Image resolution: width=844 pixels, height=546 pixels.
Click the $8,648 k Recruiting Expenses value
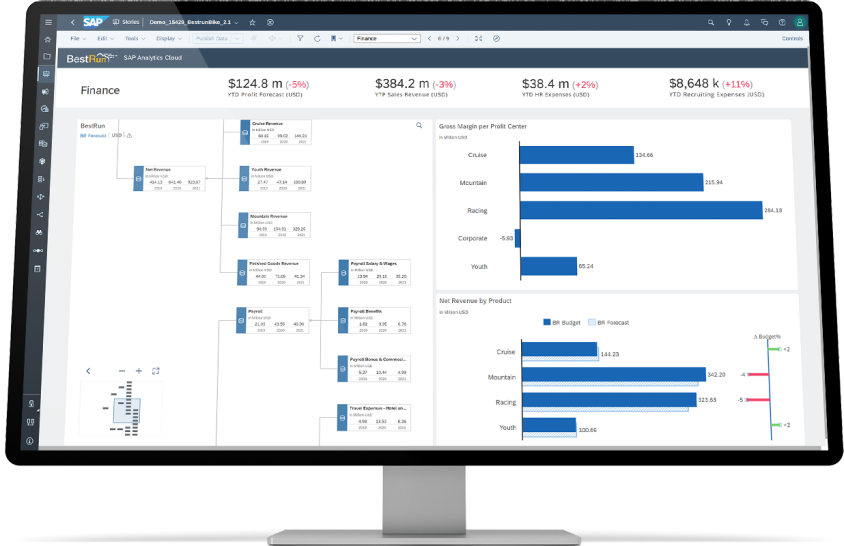click(x=694, y=83)
